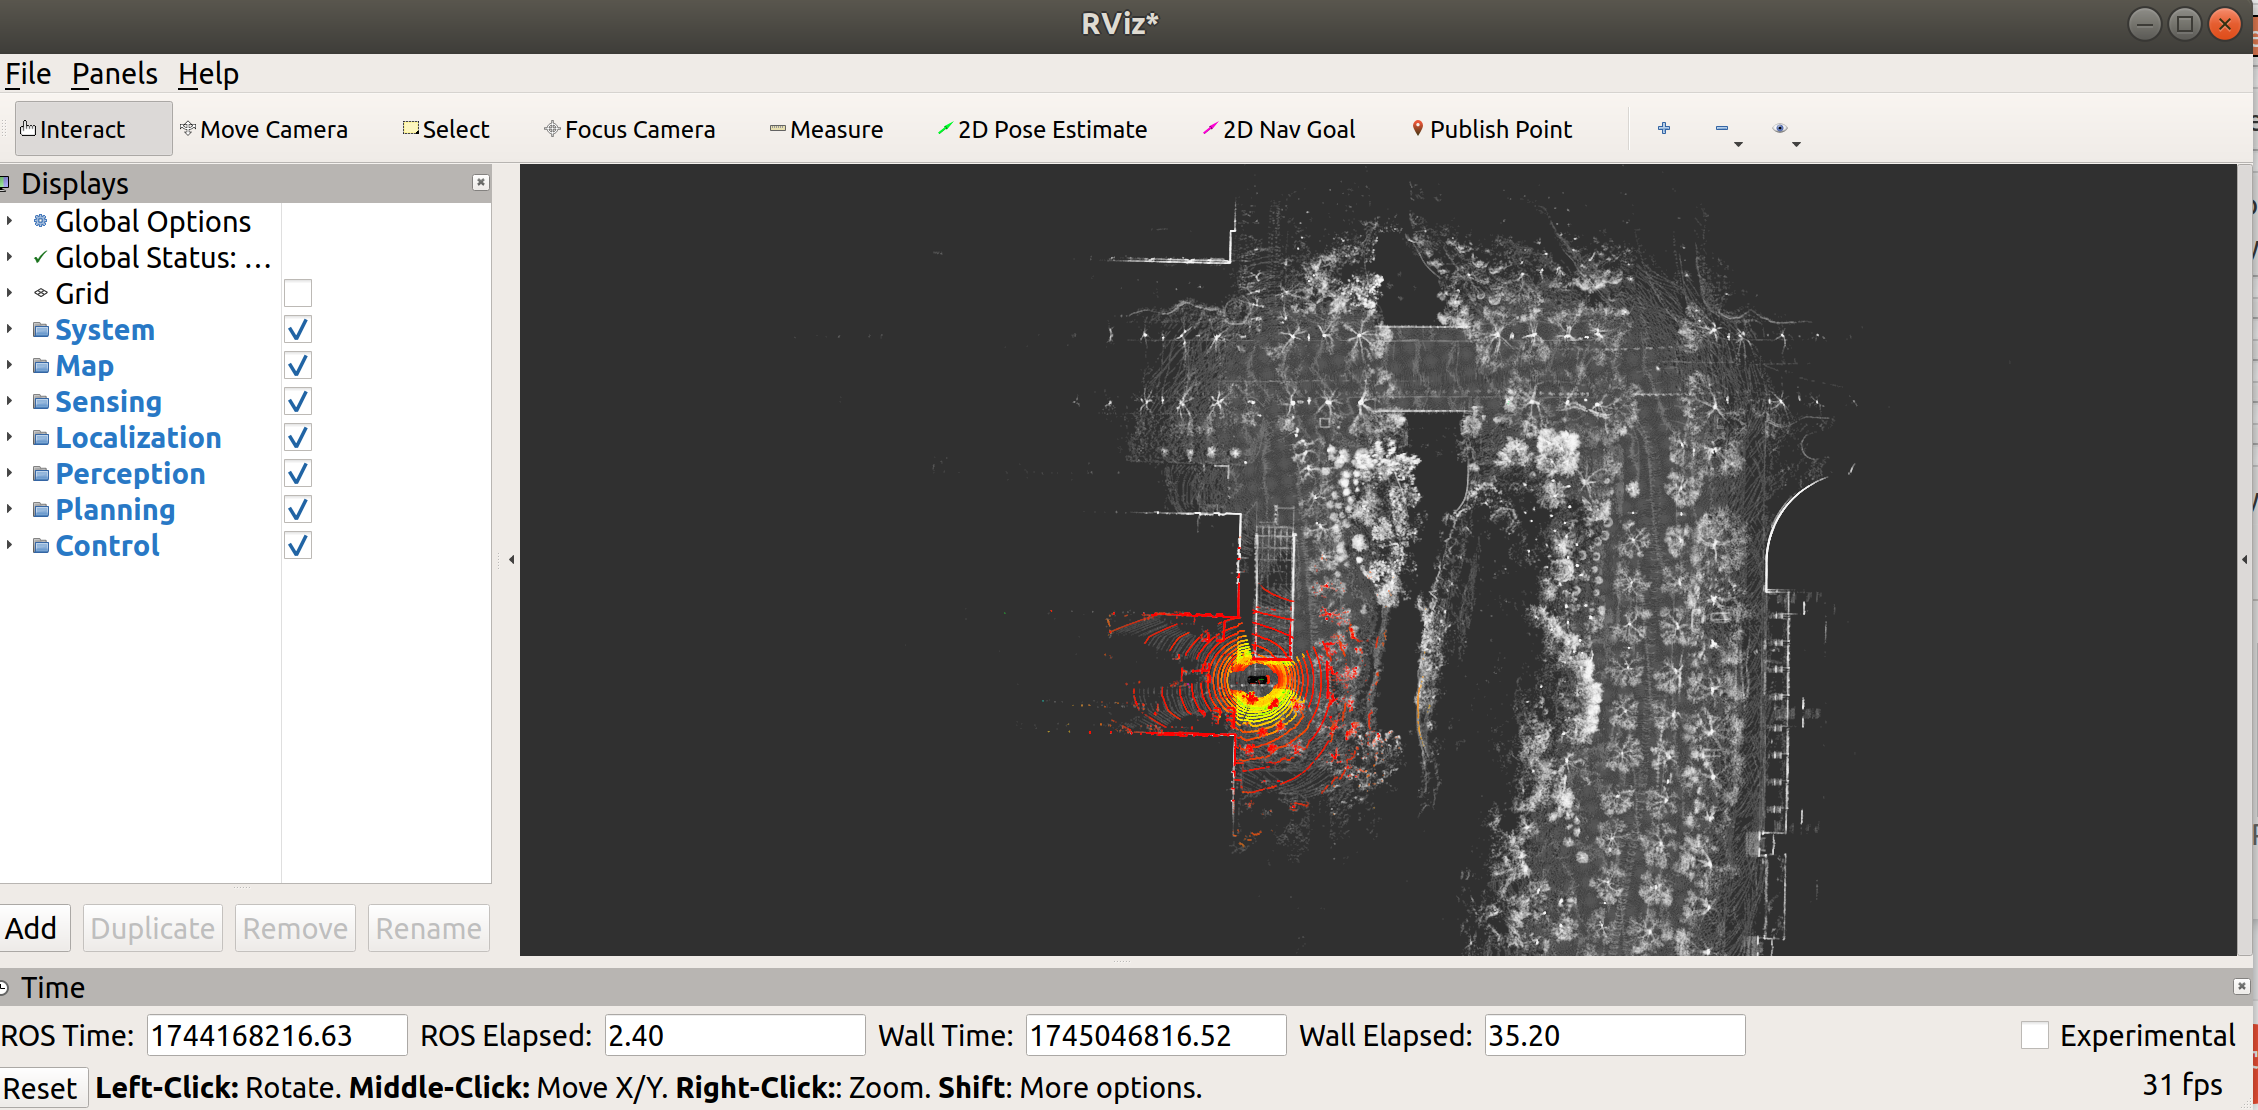Open the Panels menu
Image resolution: width=2258 pixels, height=1110 pixels.
(x=114, y=74)
